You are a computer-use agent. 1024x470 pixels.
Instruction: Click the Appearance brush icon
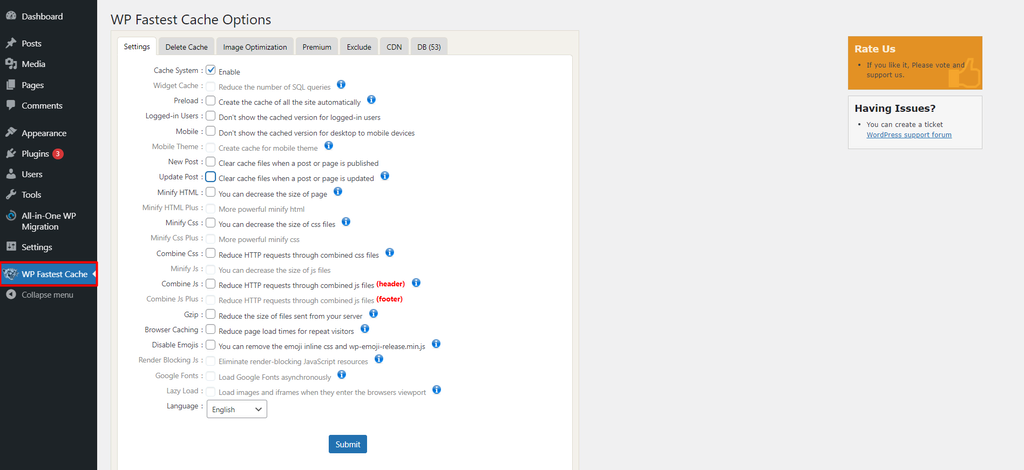pos(10,133)
